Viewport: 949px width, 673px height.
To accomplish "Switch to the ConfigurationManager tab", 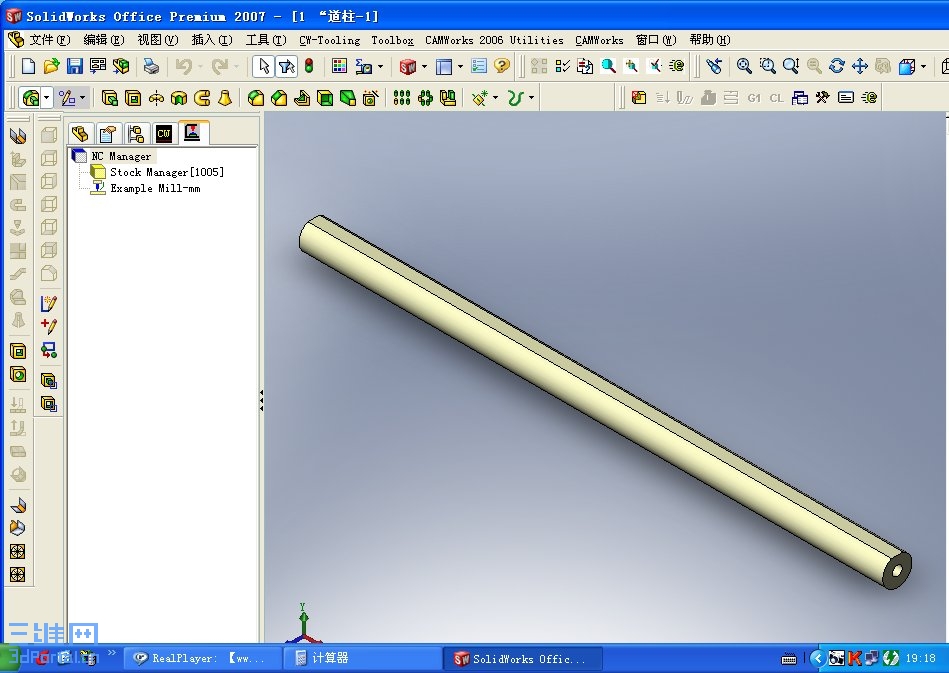I will click(136, 133).
